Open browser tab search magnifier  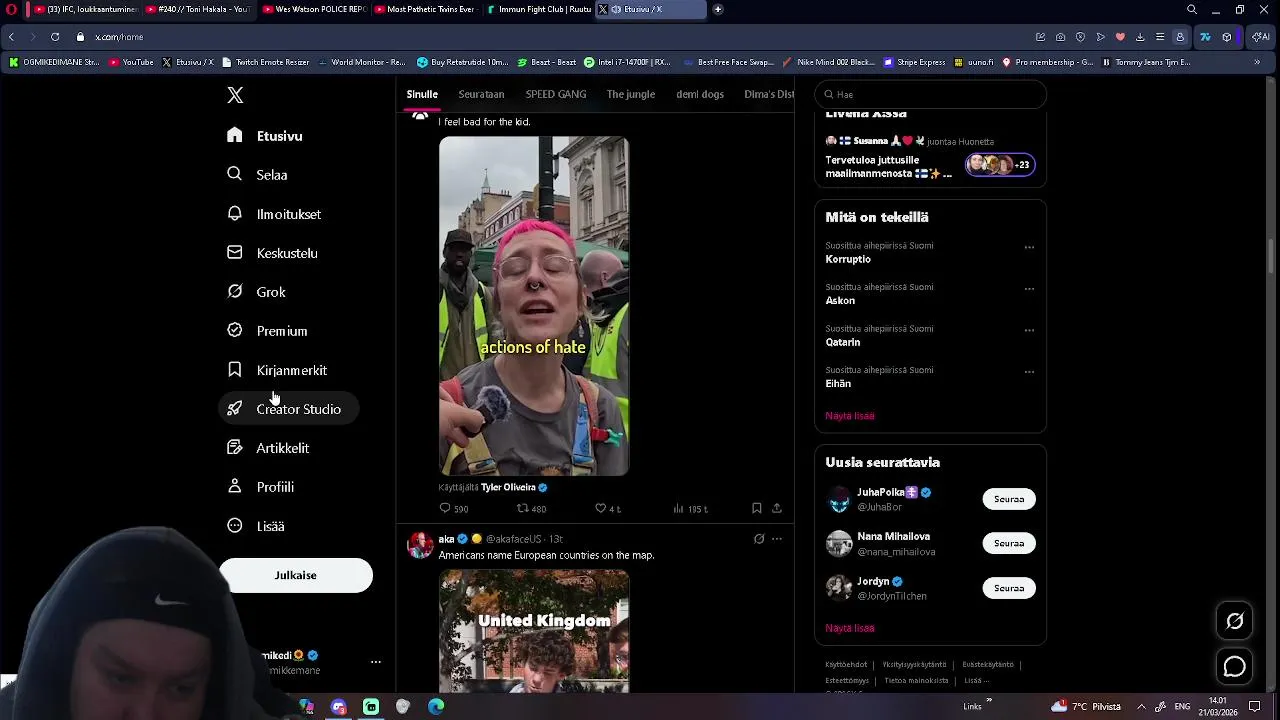[1192, 9]
